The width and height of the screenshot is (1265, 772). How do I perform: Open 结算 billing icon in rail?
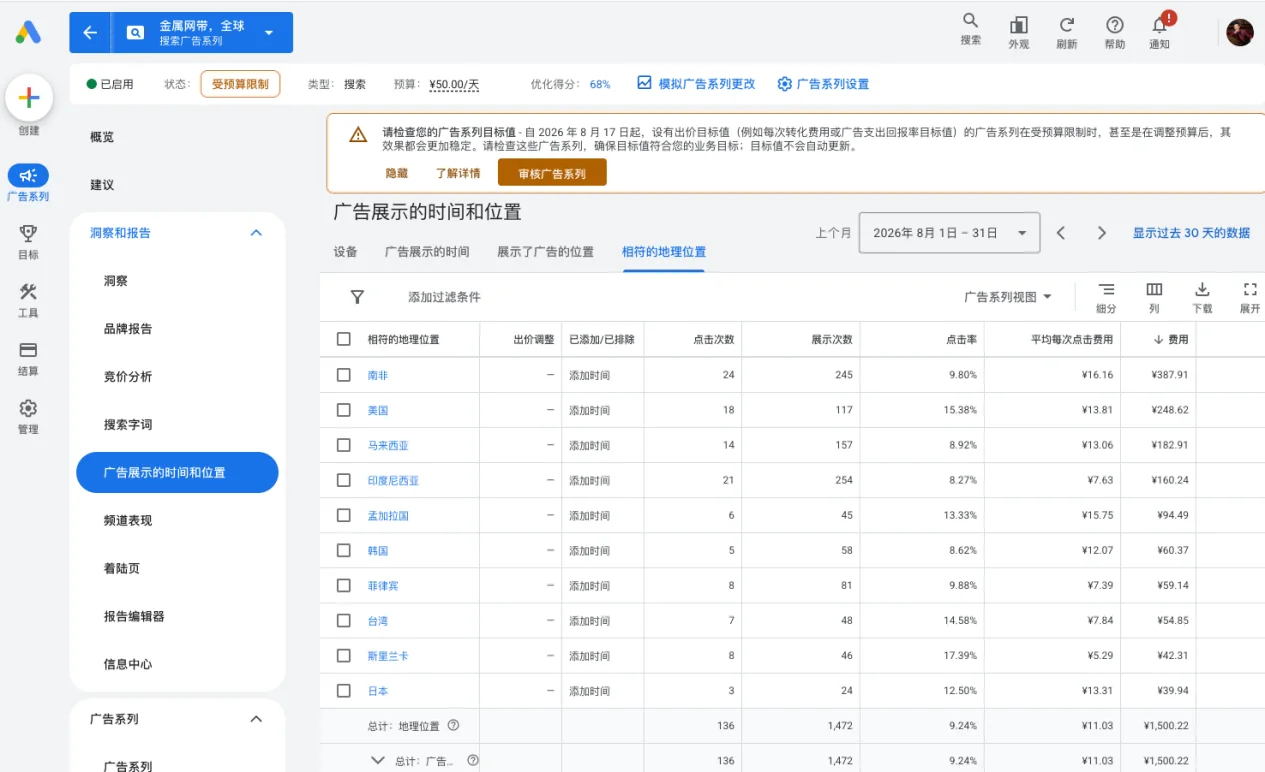[x=28, y=350]
